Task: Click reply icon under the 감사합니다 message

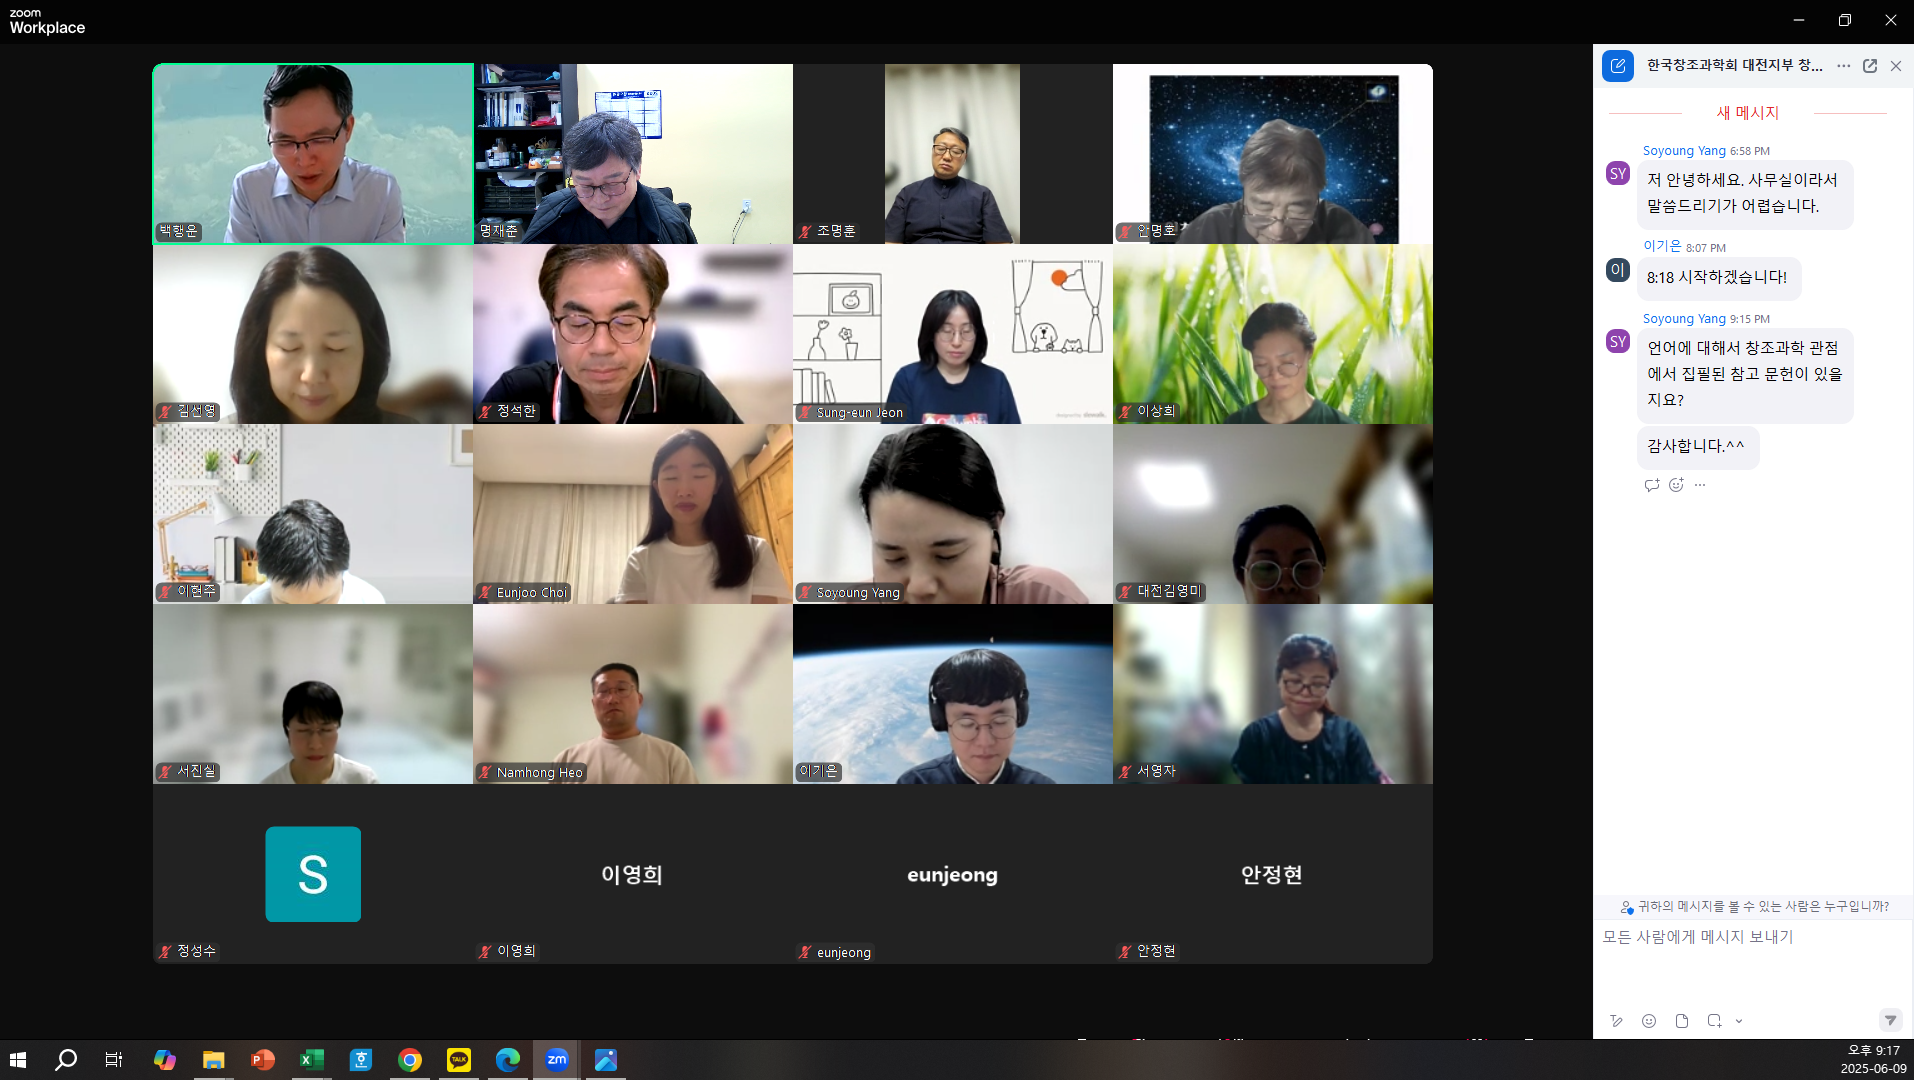Action: point(1652,485)
